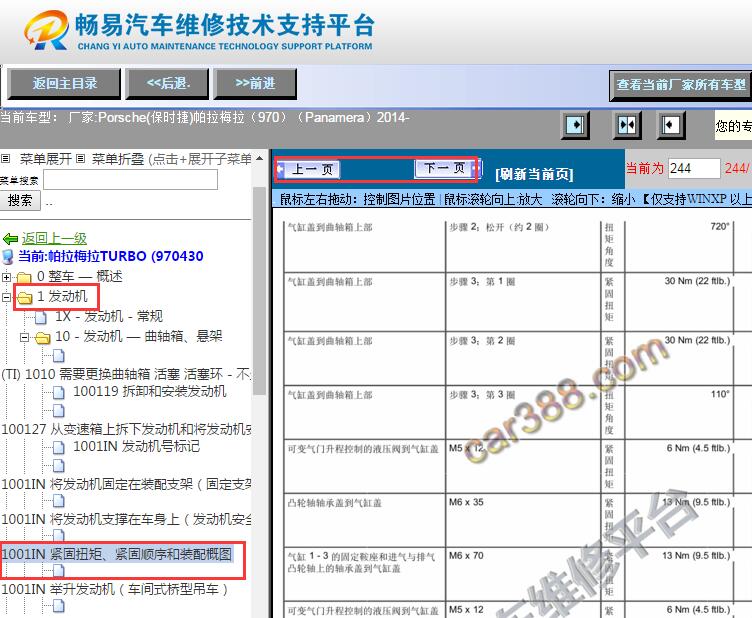
Task: Click the tree scrollbar up arrow
Action: pos(259,158)
